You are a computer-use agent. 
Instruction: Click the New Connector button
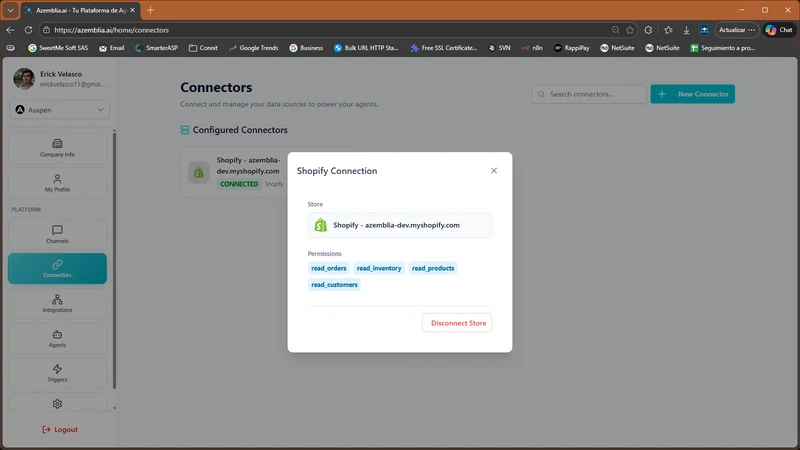[x=692, y=94]
